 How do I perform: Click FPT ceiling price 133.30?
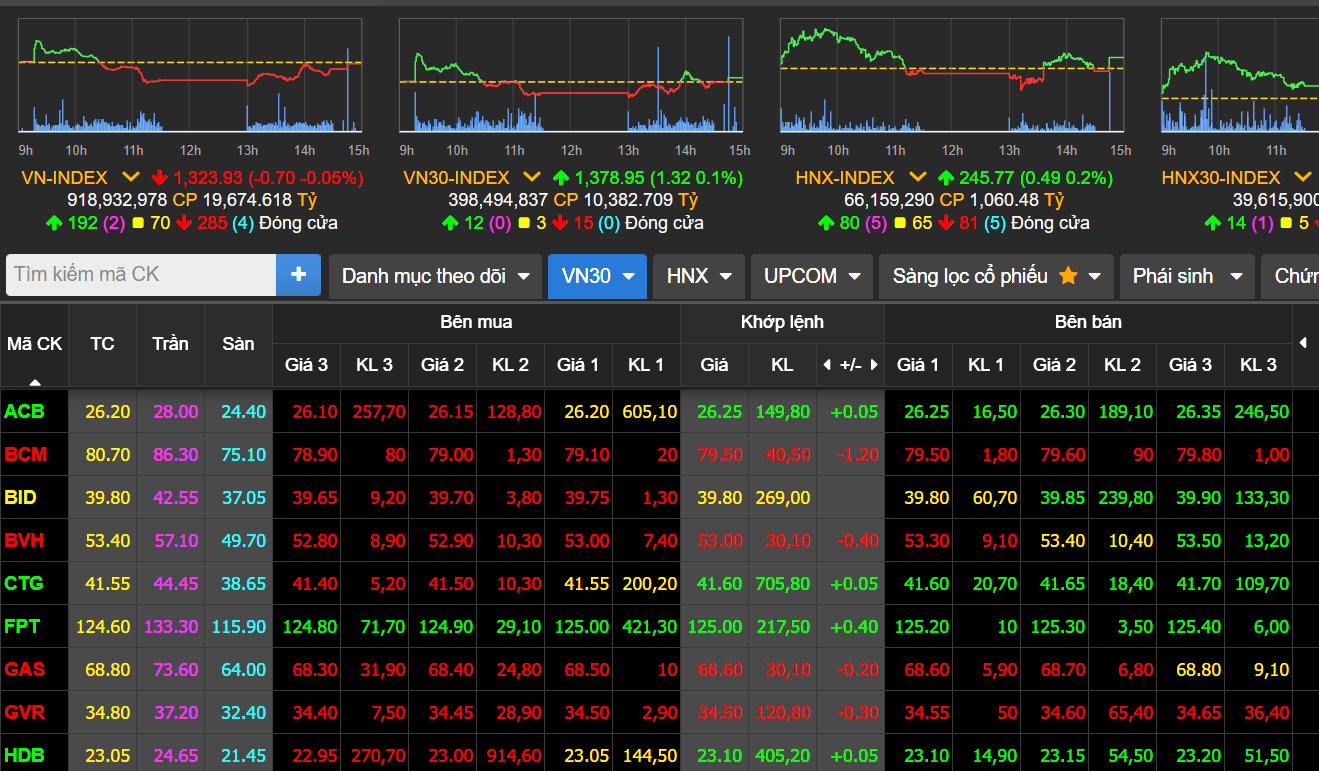pyautogui.click(x=171, y=627)
